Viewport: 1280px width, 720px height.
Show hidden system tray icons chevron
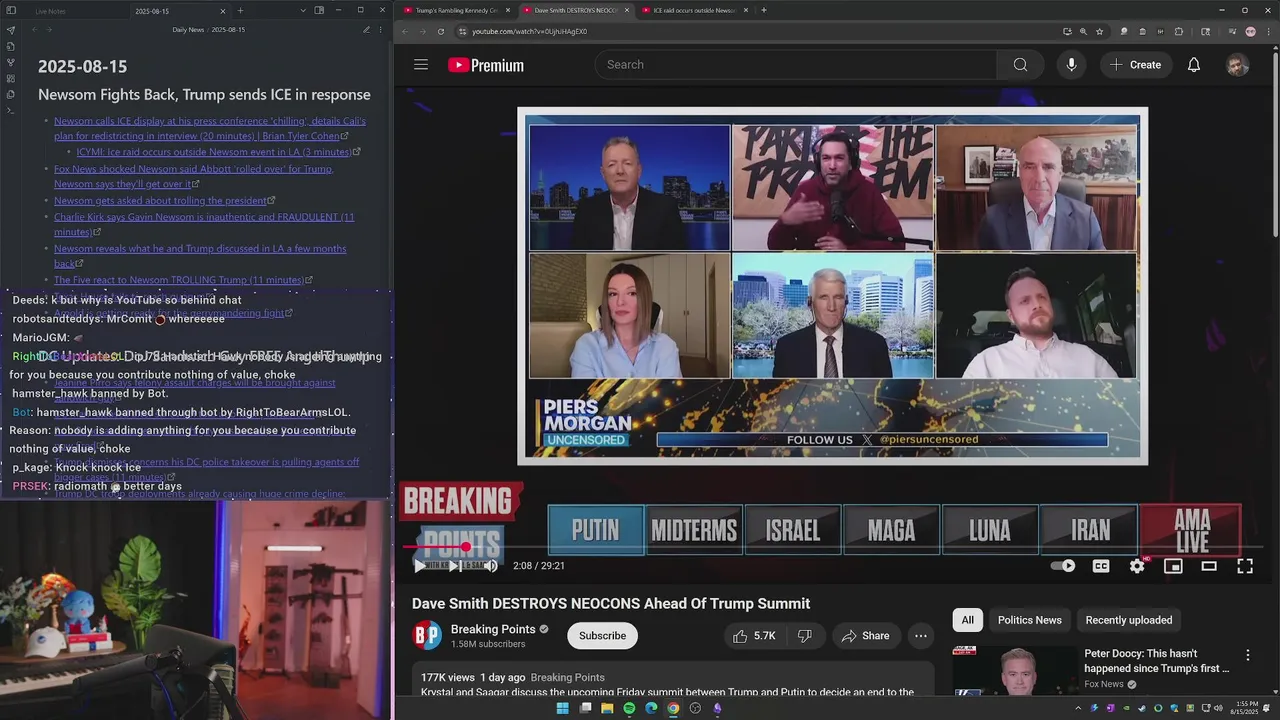click(1078, 708)
